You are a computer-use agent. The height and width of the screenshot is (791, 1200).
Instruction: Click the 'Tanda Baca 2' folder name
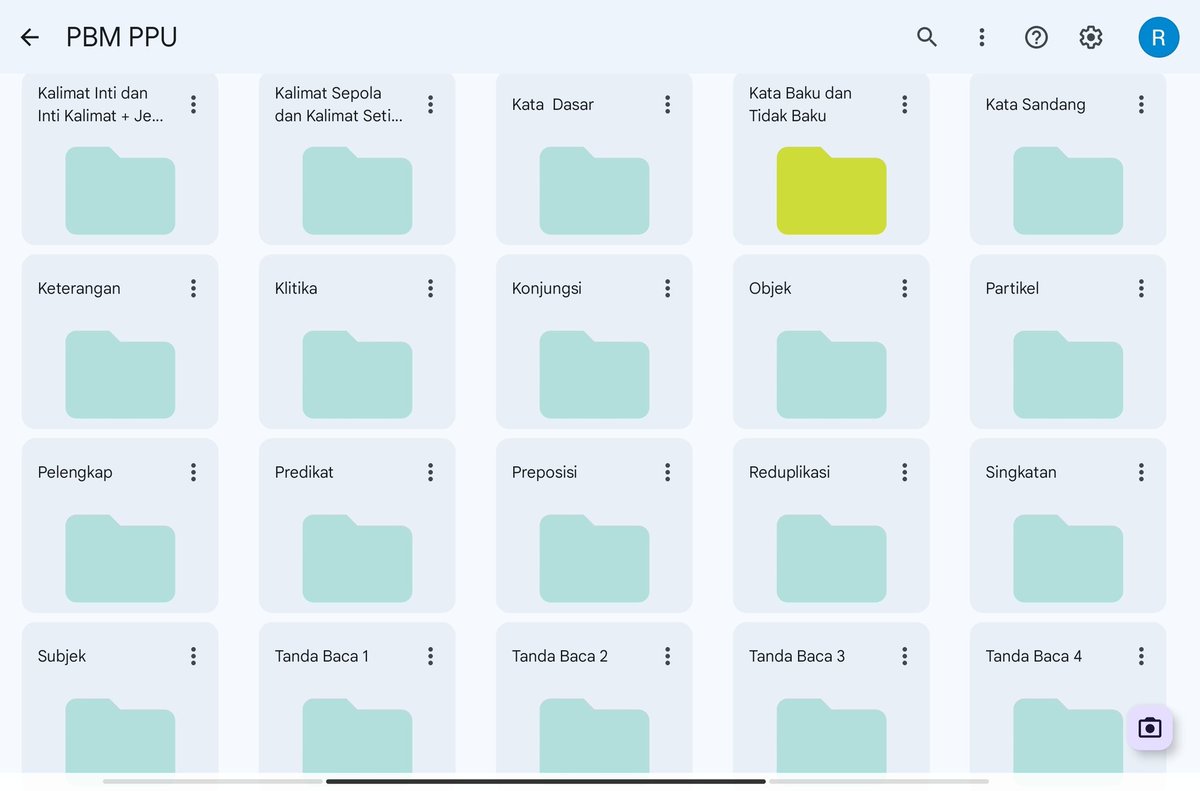[560, 656]
